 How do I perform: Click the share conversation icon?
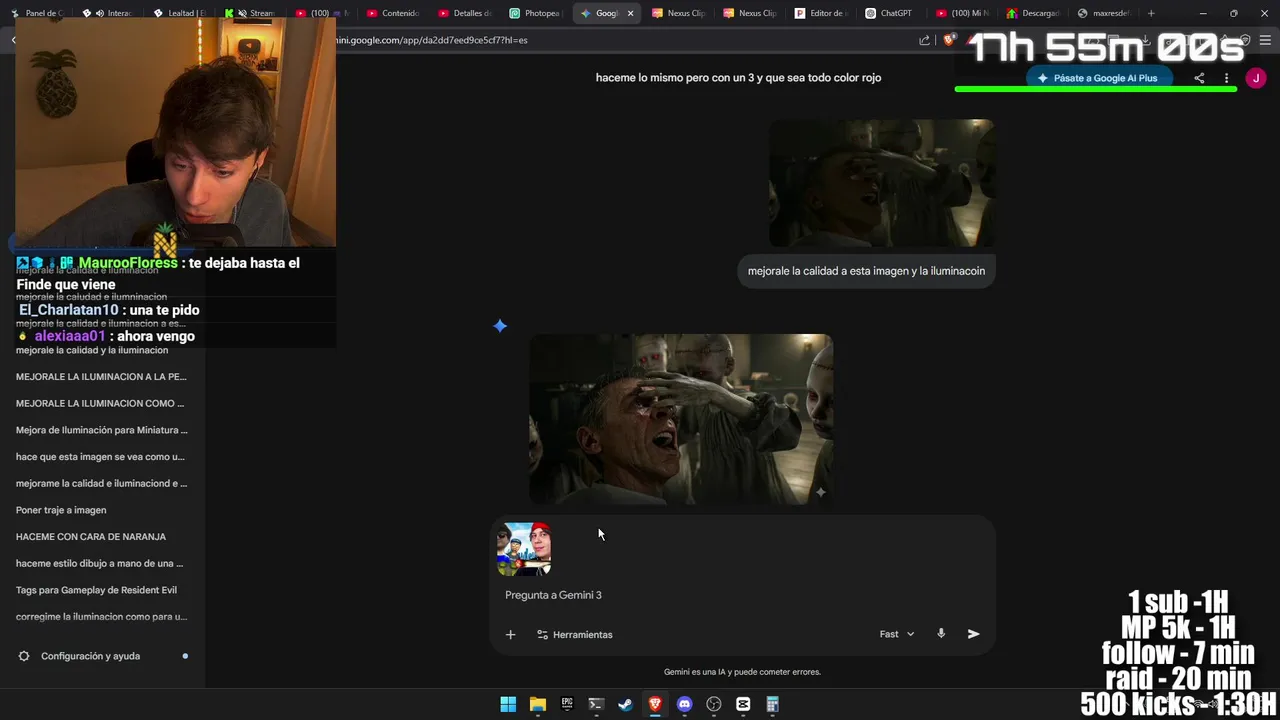pos(1199,78)
